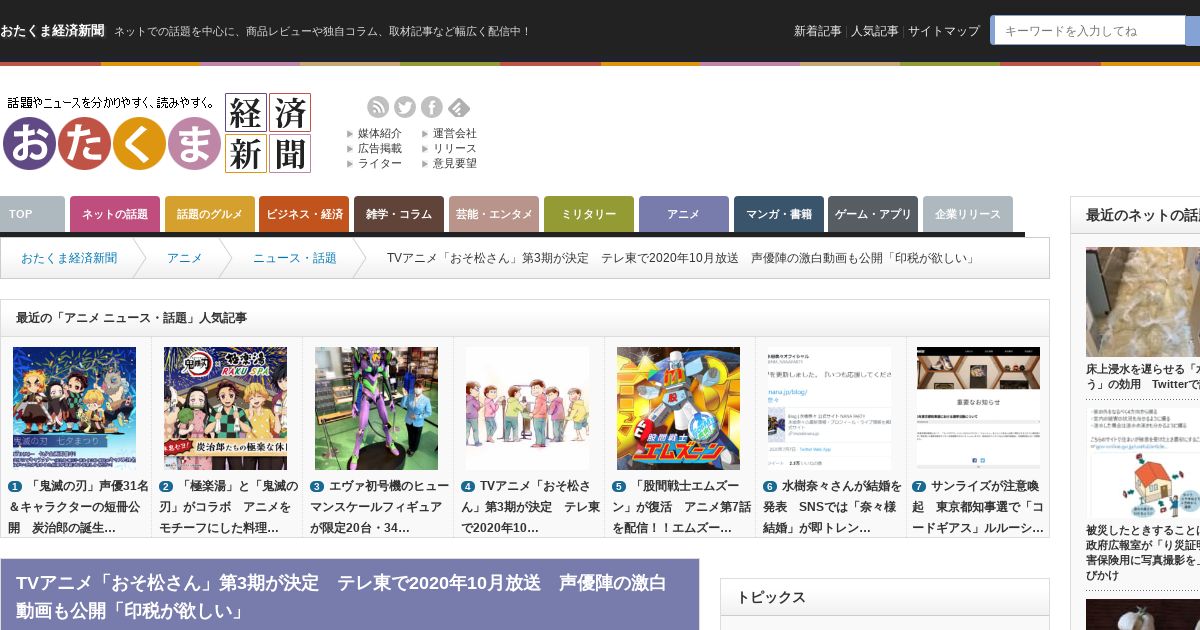The width and height of the screenshot is (1200, 630).
Task: Click アニメ breadcrumb link
Action: pos(185,258)
